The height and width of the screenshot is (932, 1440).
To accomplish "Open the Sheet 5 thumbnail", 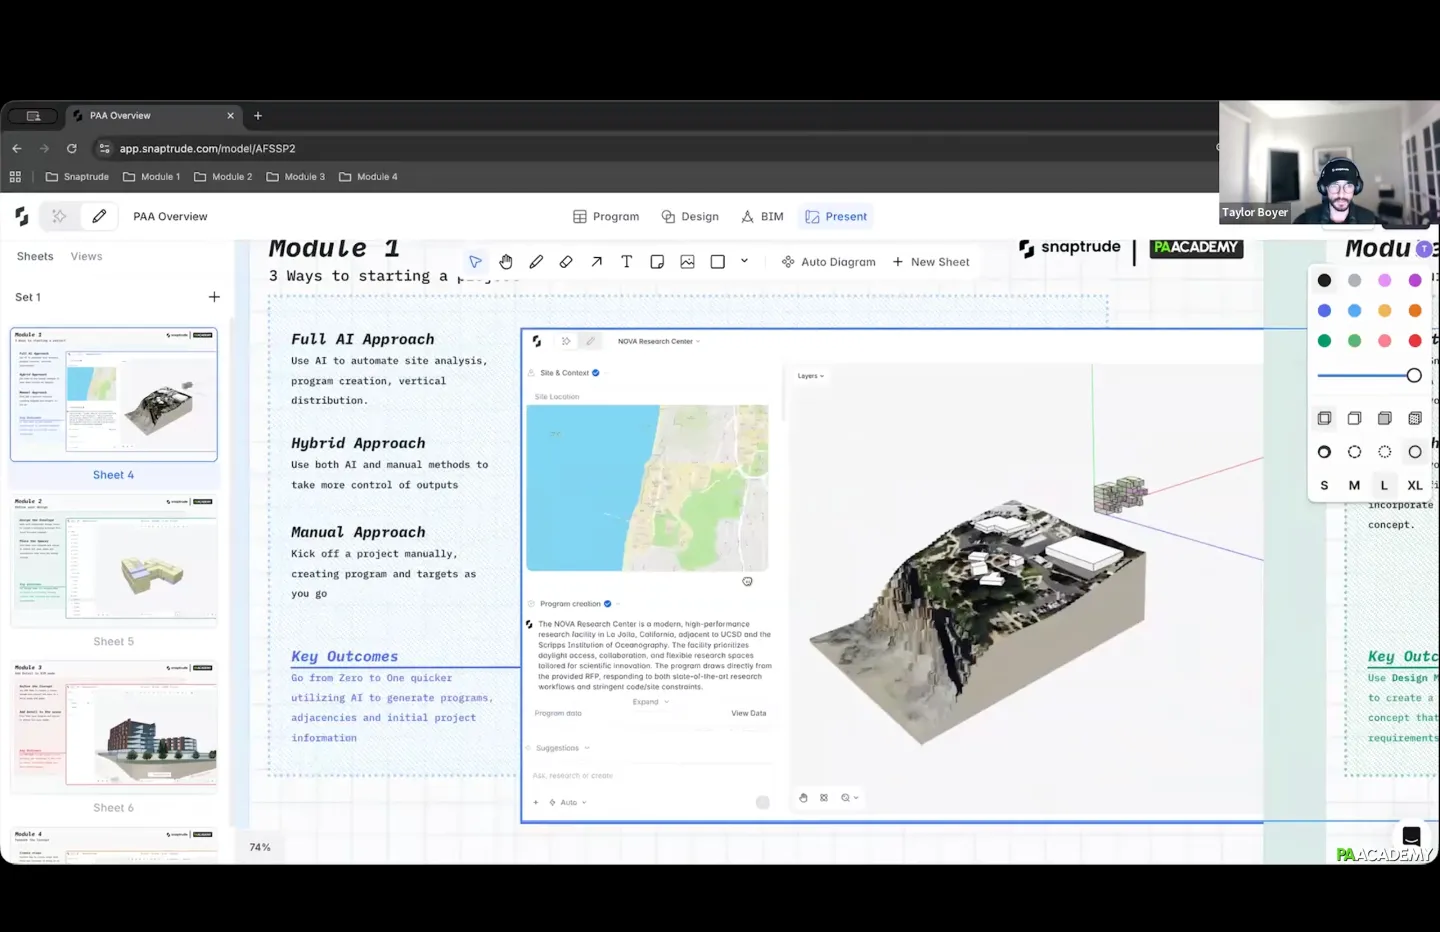I will [114, 562].
